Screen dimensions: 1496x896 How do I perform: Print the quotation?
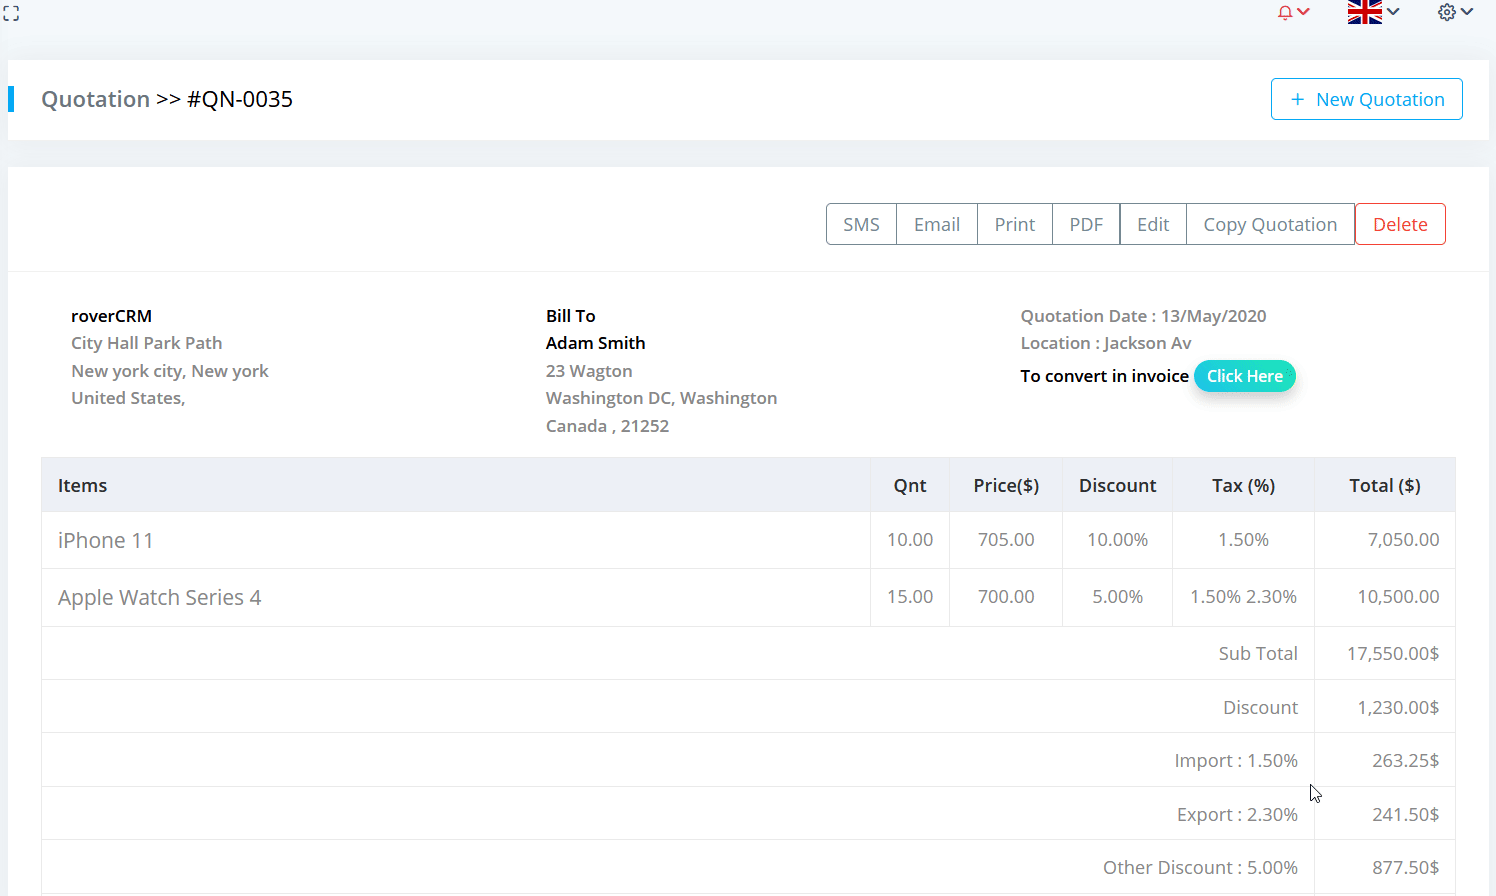tap(1014, 224)
